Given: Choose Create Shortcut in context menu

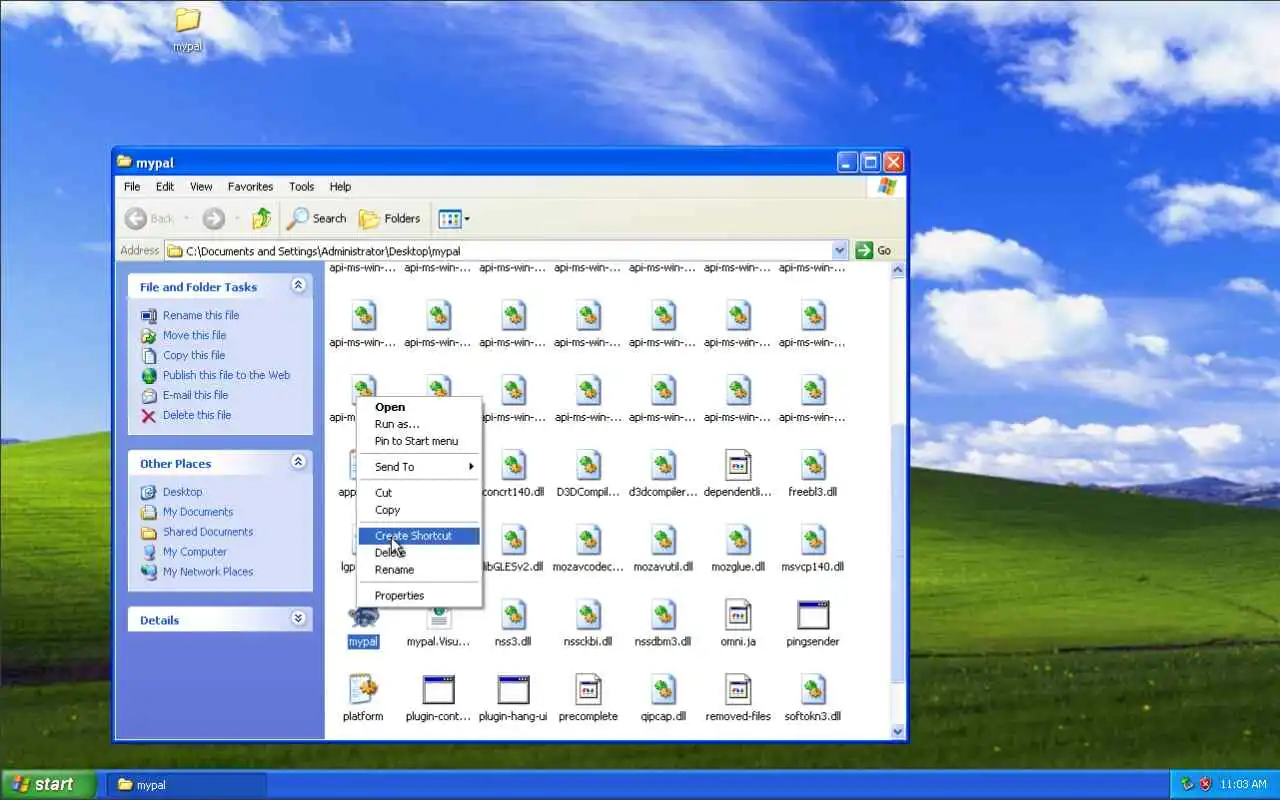Looking at the screenshot, I should pos(419,536).
